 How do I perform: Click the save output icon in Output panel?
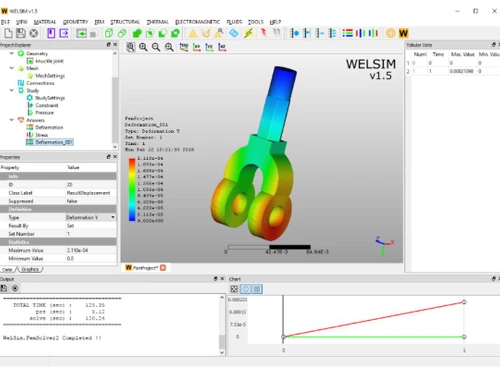(4, 288)
